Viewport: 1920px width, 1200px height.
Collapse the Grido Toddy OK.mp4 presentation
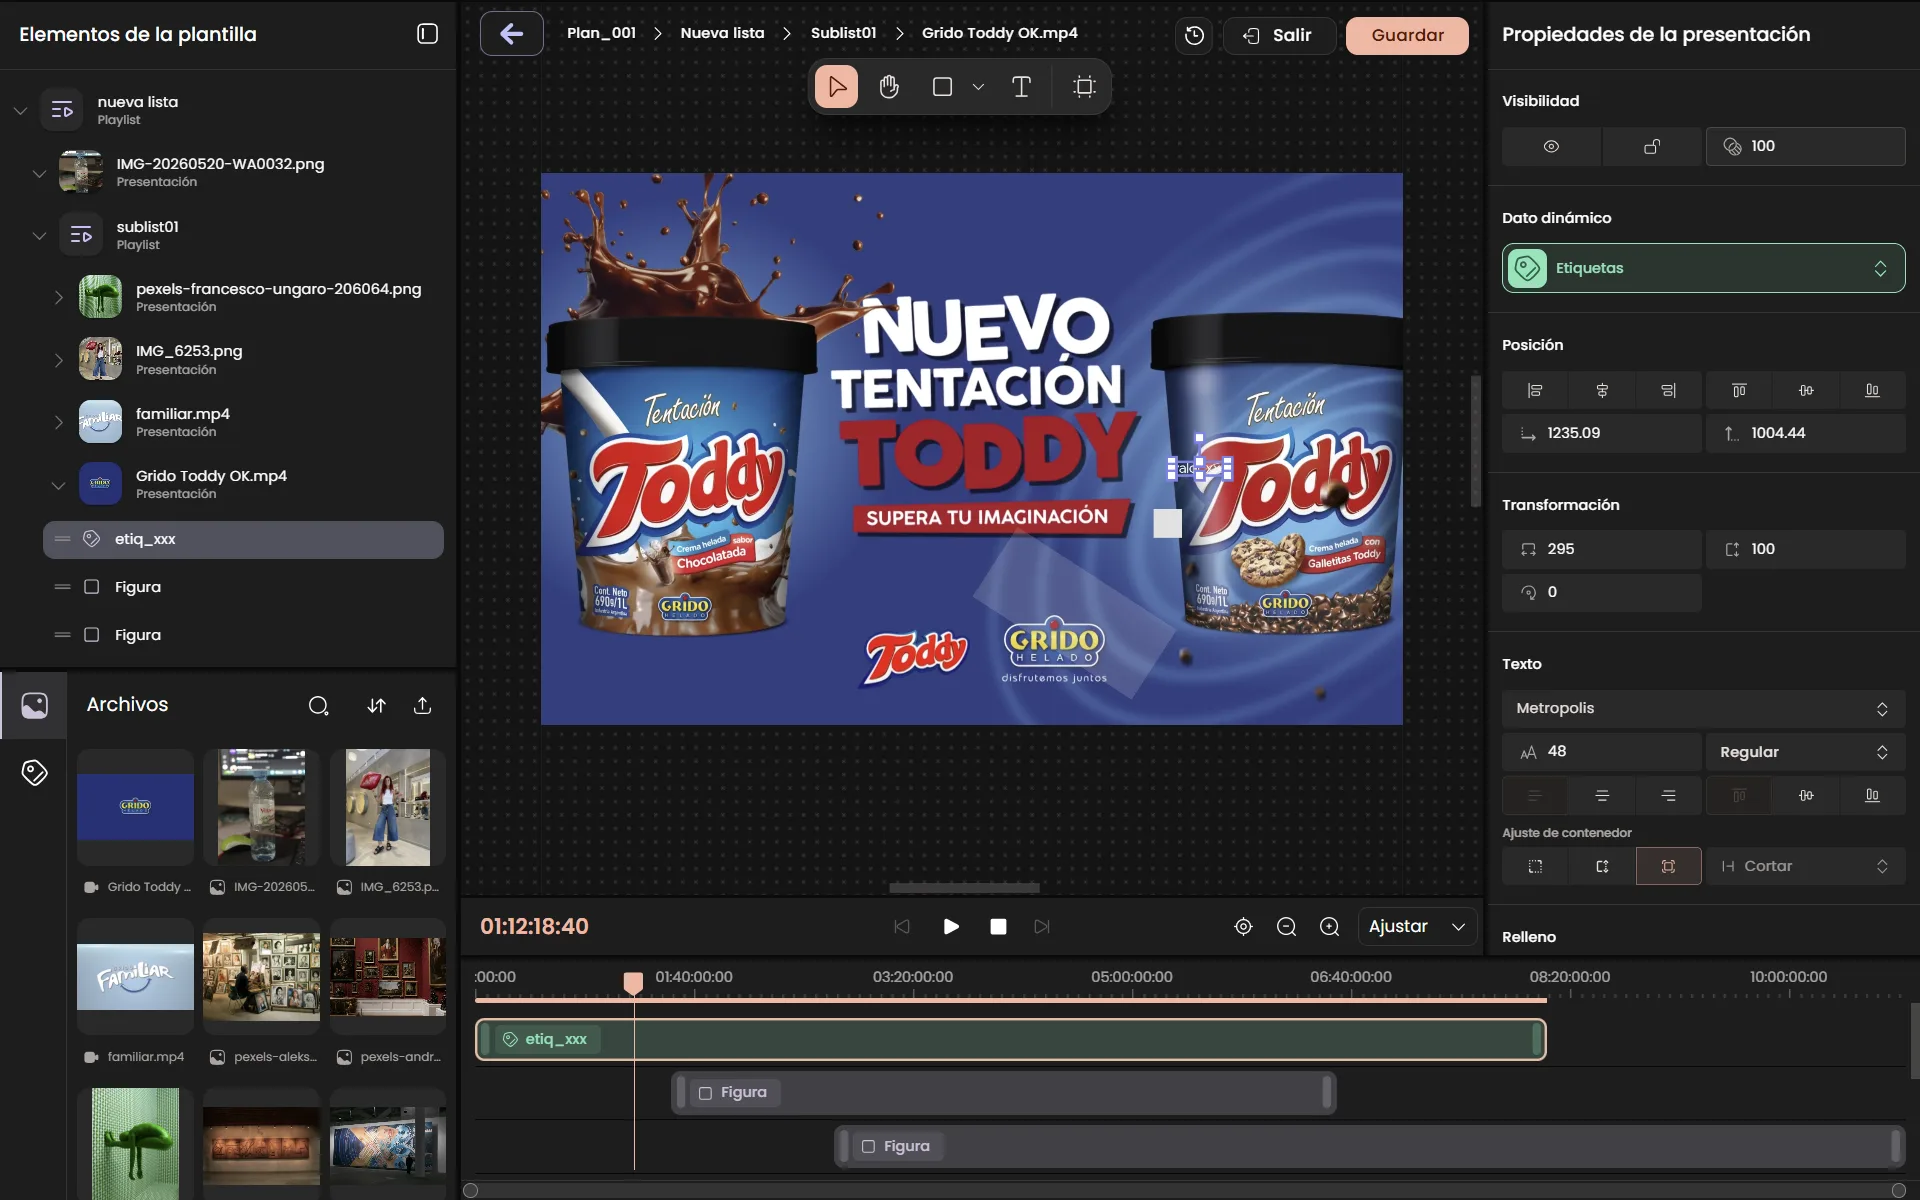coord(58,485)
